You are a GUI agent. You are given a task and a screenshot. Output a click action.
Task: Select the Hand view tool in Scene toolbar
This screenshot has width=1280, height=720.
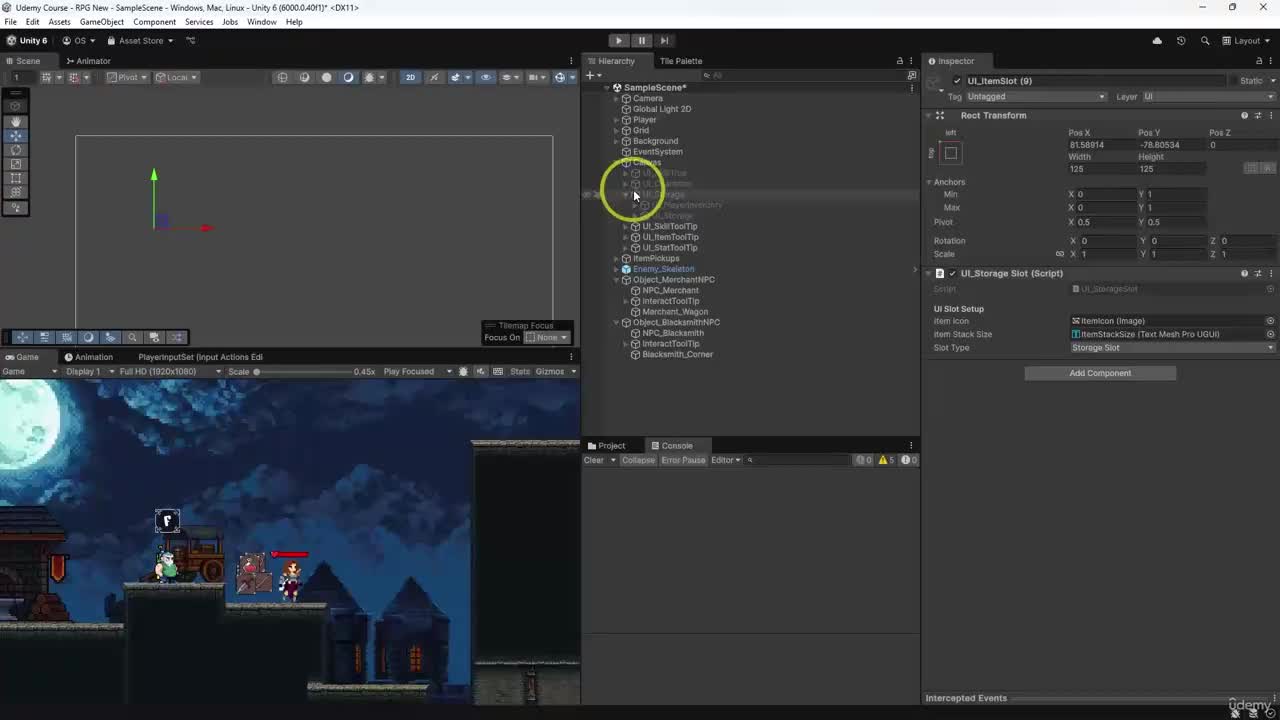coord(16,121)
